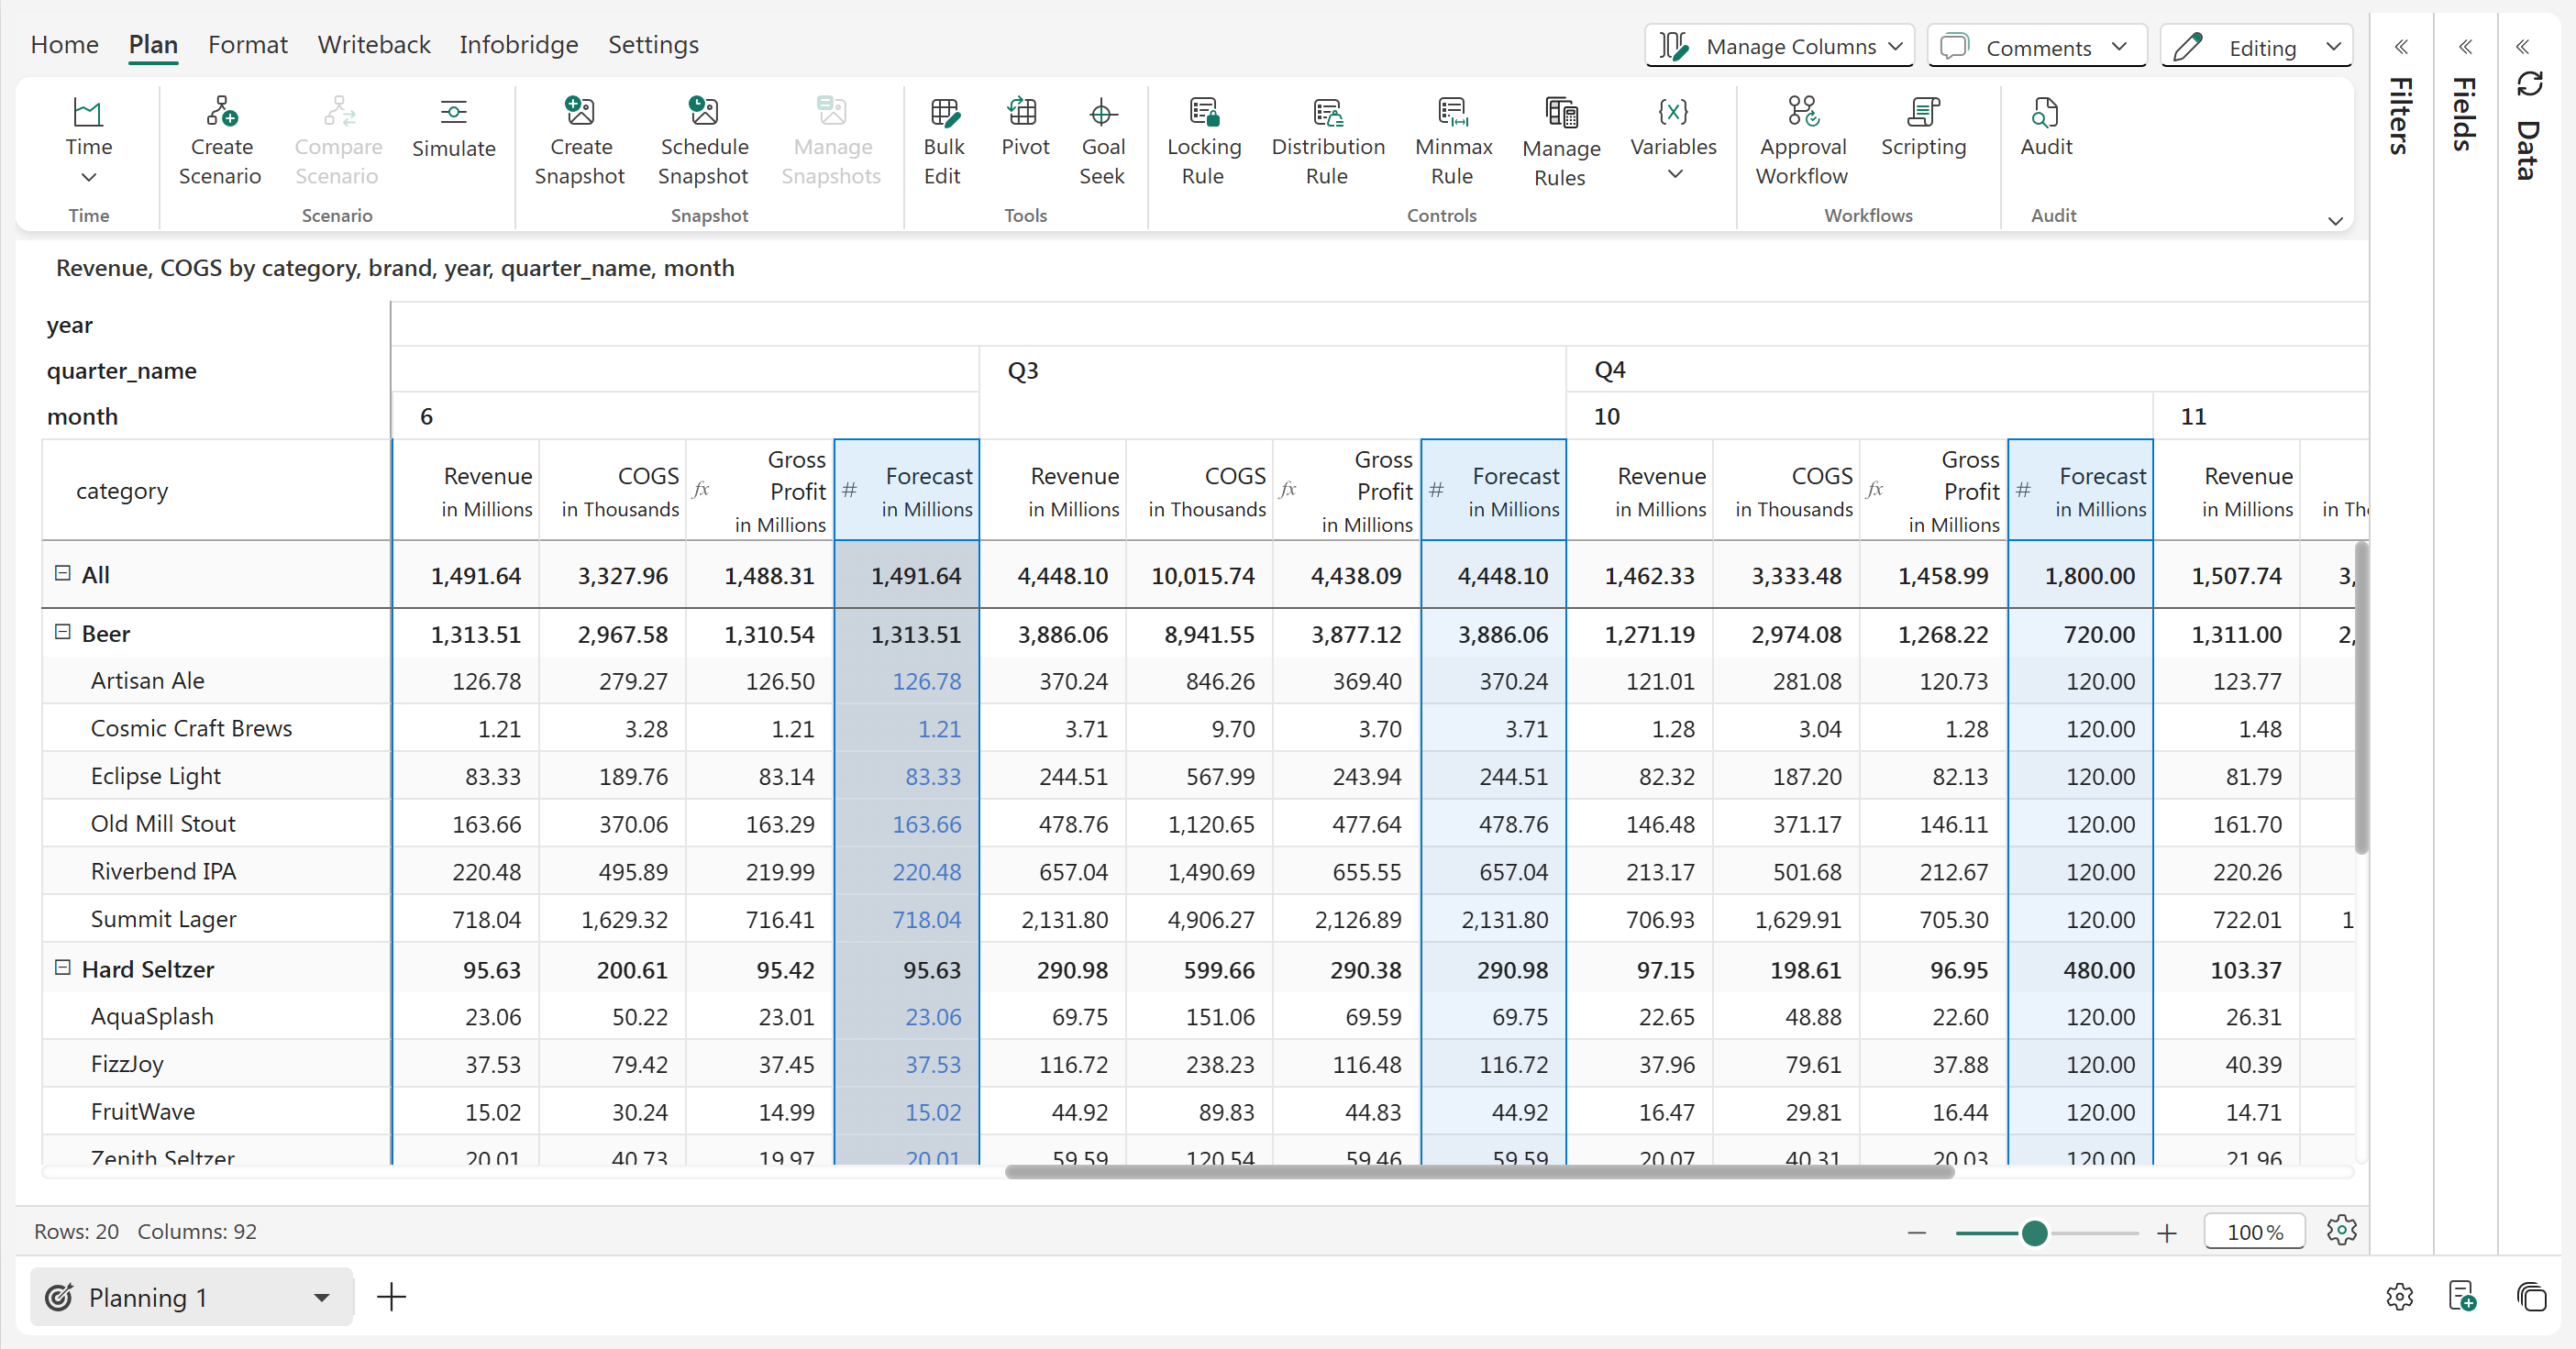Image resolution: width=2576 pixels, height=1349 pixels.
Task: Collapse the All row group
Action: [x=63, y=573]
